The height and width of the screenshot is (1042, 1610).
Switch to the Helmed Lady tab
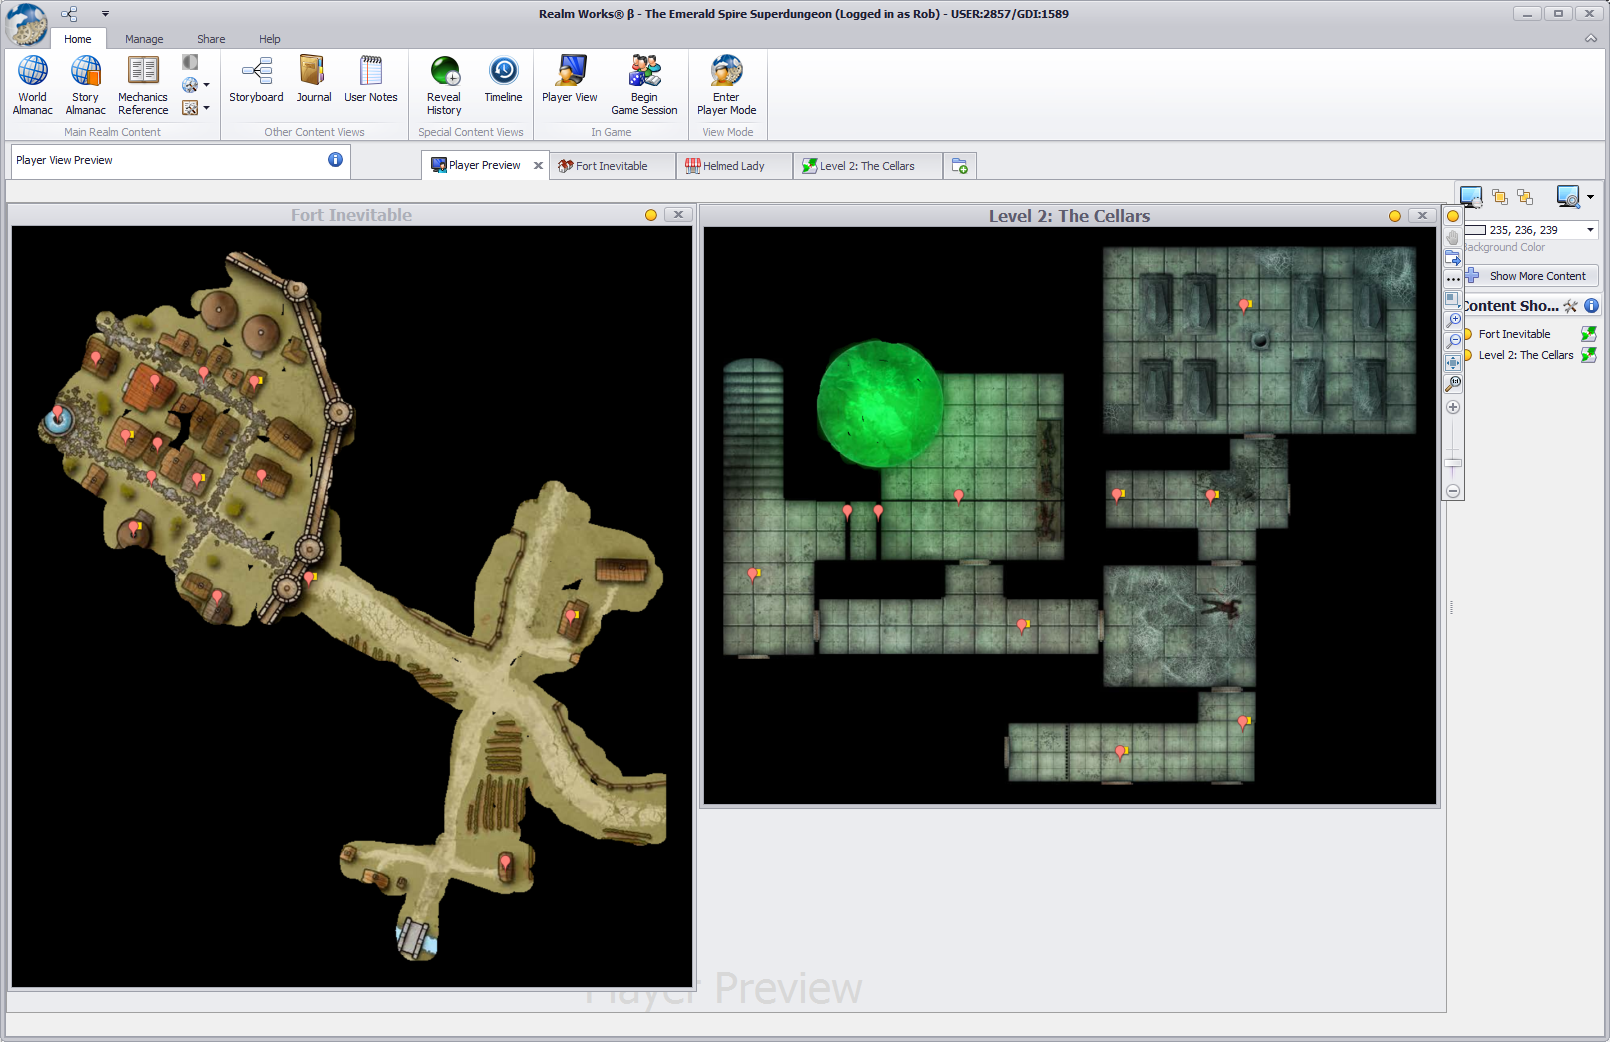coord(733,166)
